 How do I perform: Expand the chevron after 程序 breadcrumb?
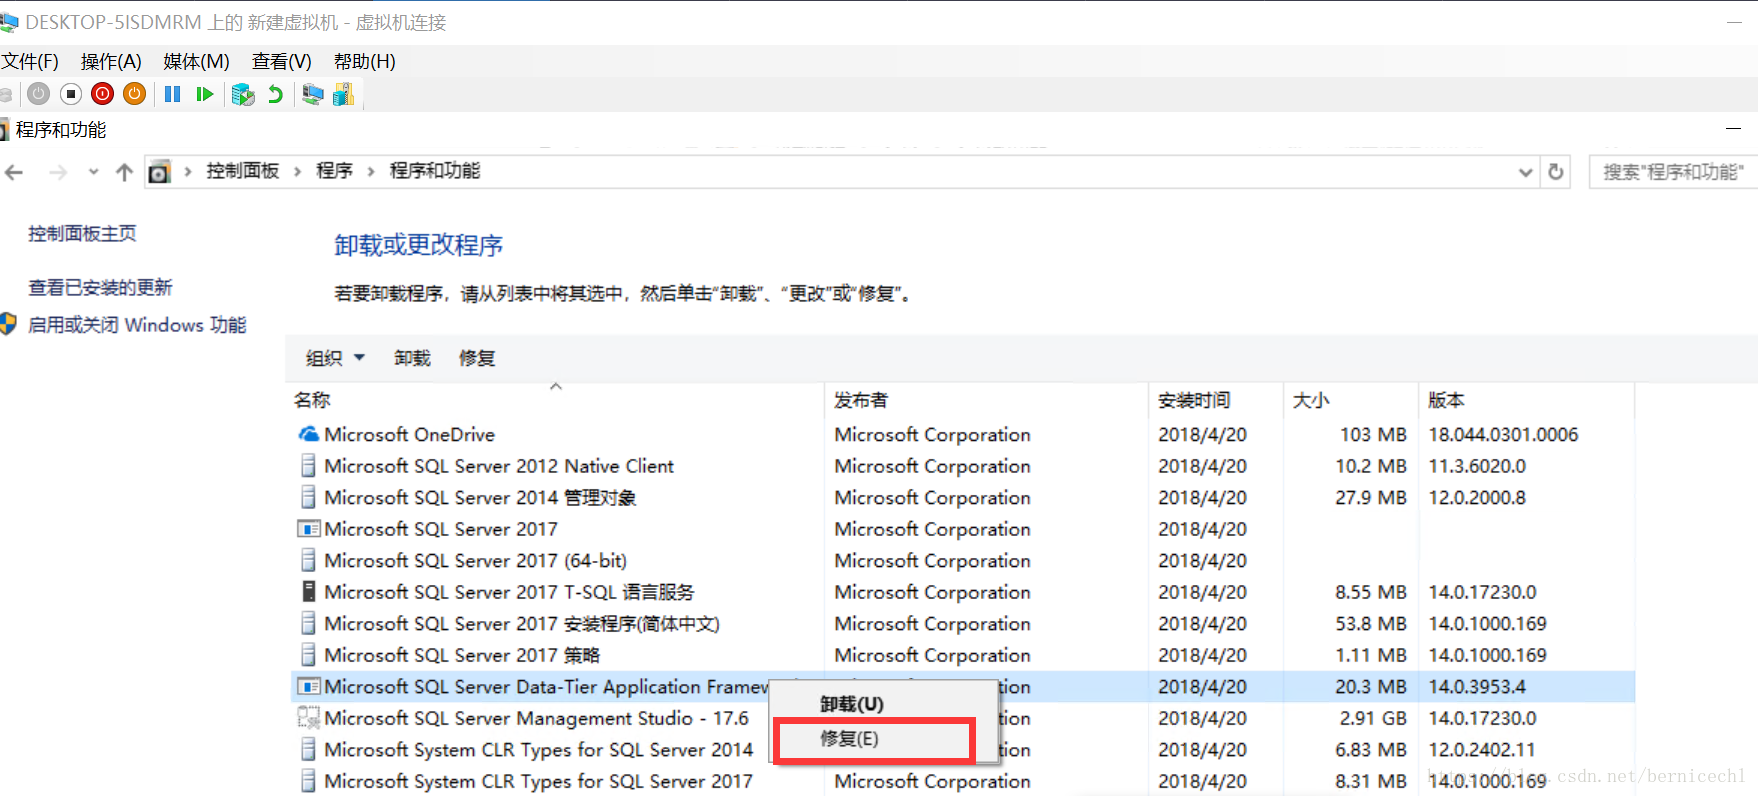[370, 172]
